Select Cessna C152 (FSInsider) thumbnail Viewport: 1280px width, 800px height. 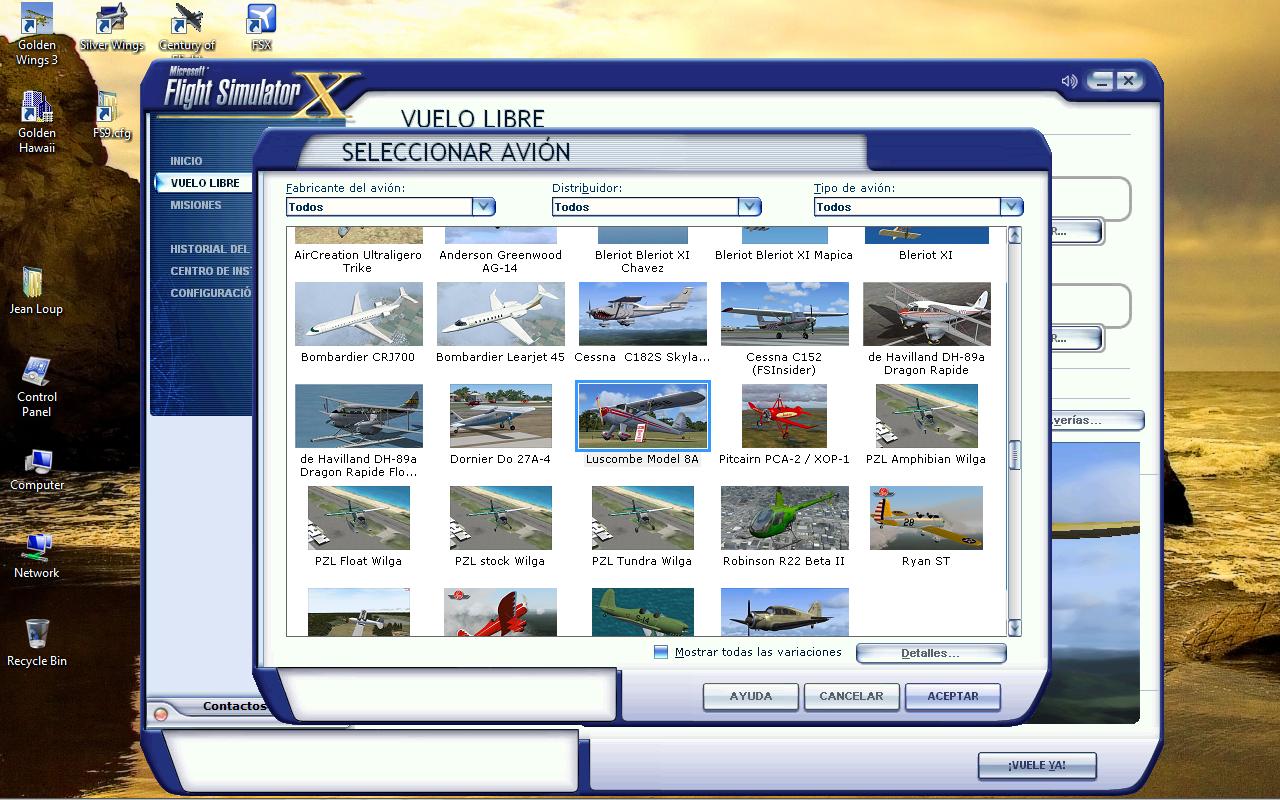click(784, 314)
